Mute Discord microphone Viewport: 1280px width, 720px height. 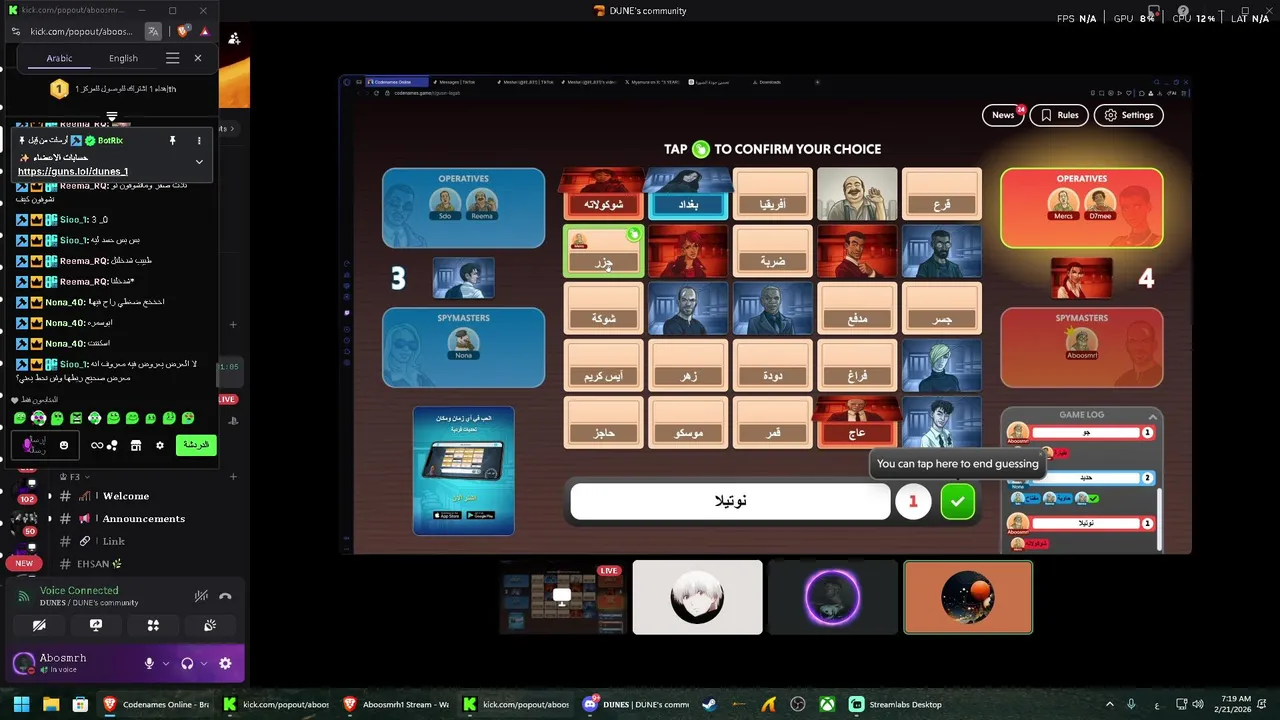point(149,663)
